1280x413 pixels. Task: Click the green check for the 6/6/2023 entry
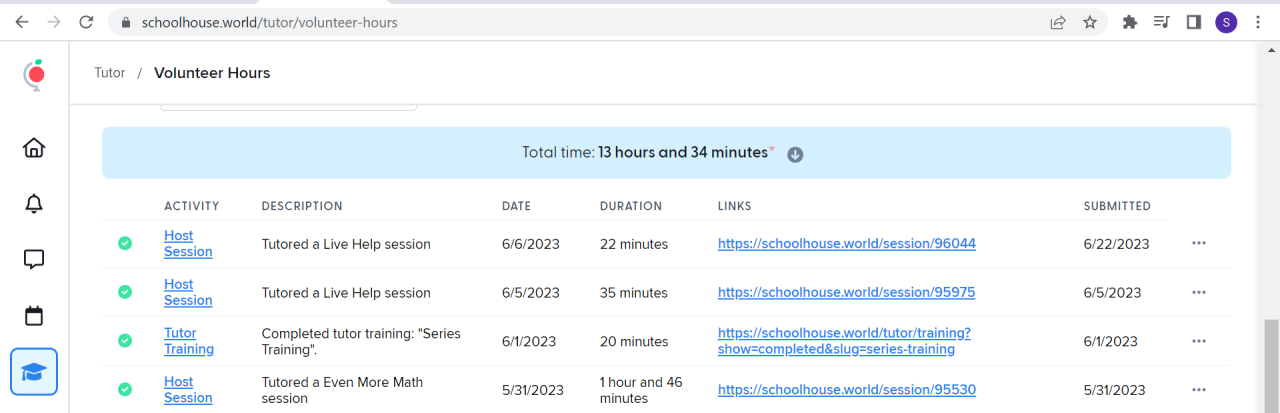tap(125, 243)
